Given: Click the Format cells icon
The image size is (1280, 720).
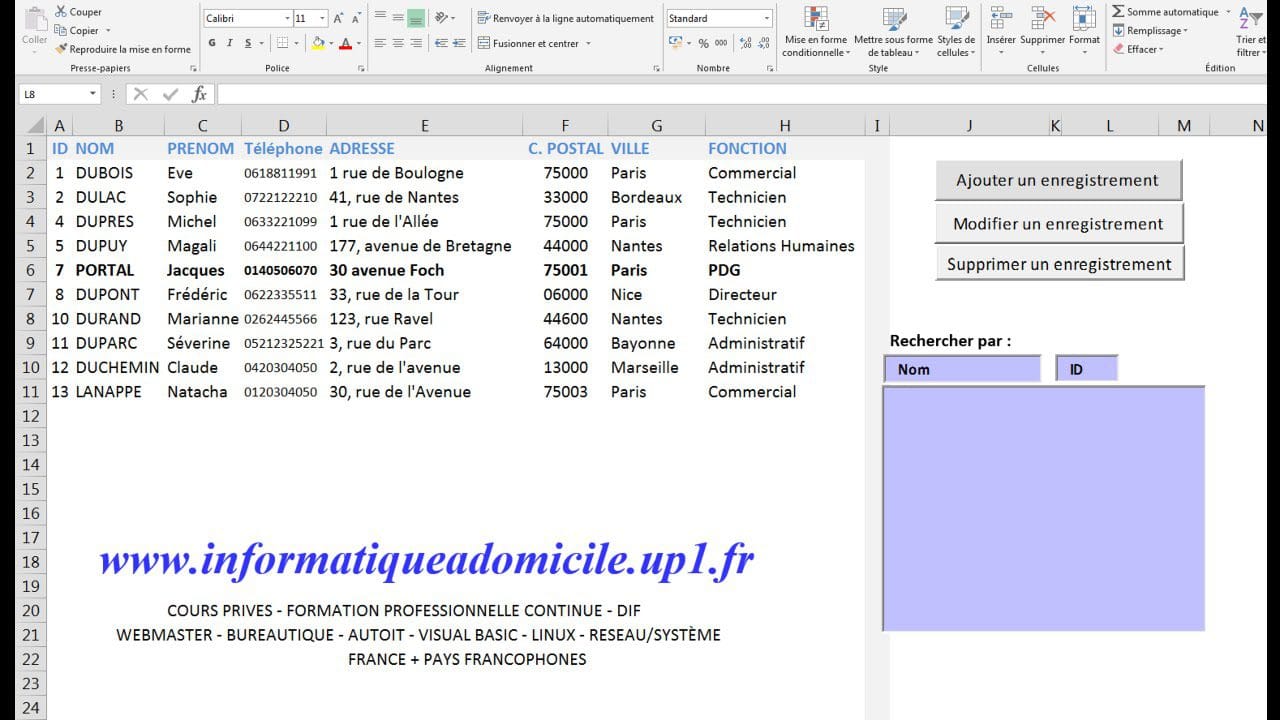Looking at the screenshot, I should point(1084,20).
